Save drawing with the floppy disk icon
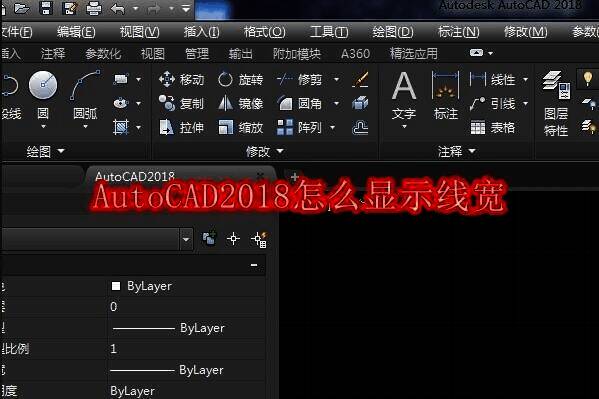 click(46, 8)
